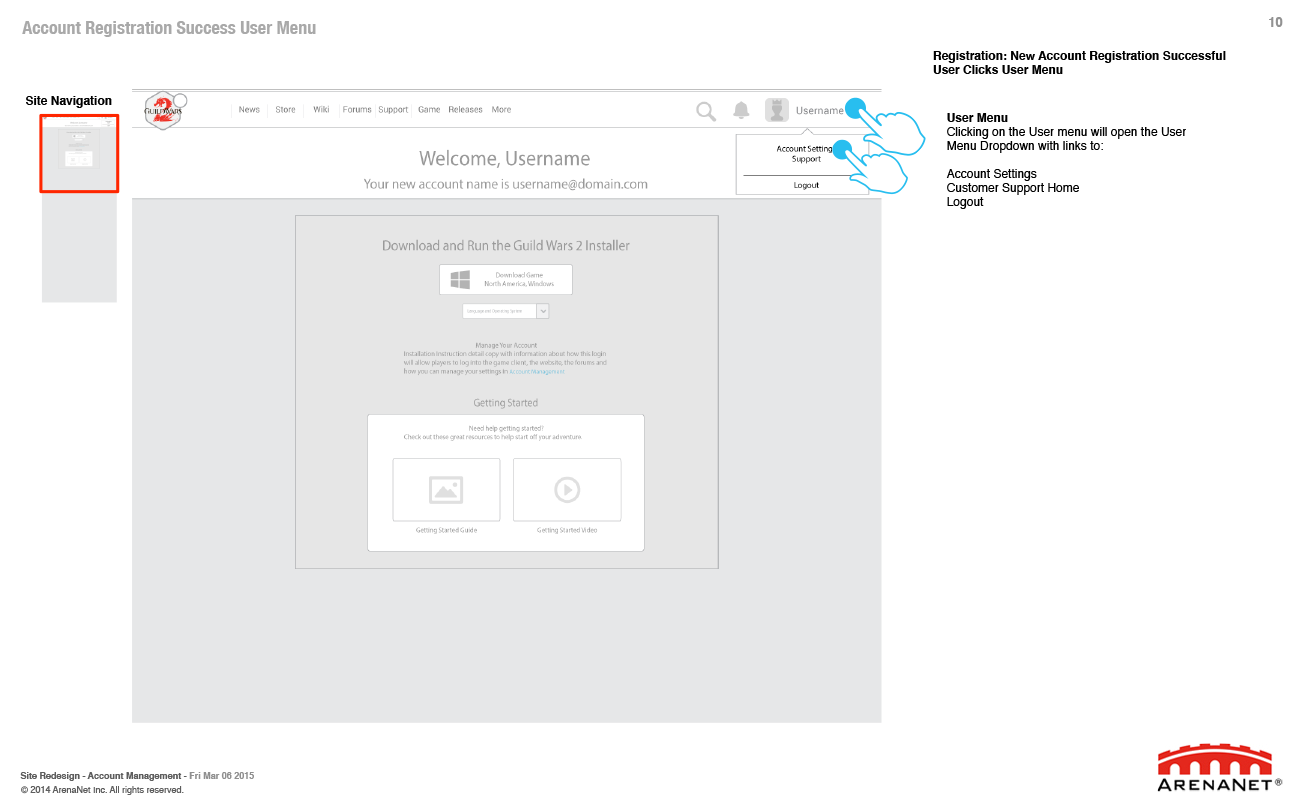
Task: Click the Manage Your Account text
Action: (506, 346)
